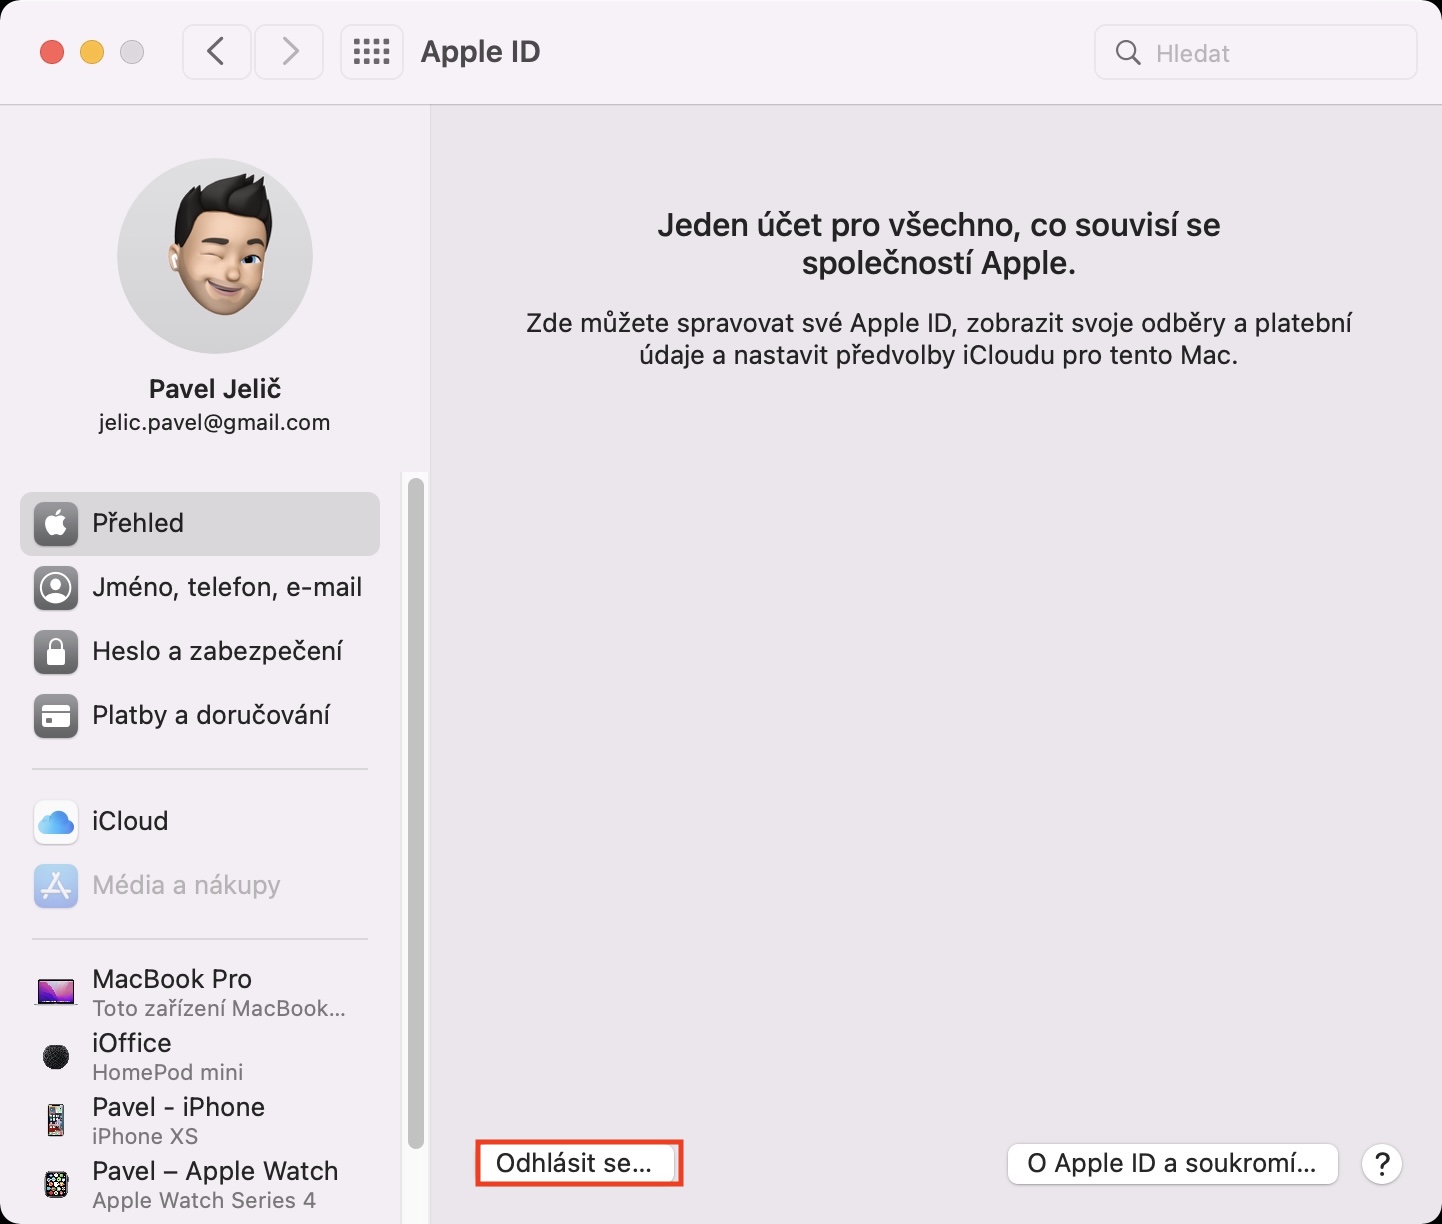Open the iCloud sidebar section
1442x1224 pixels.
click(200, 822)
